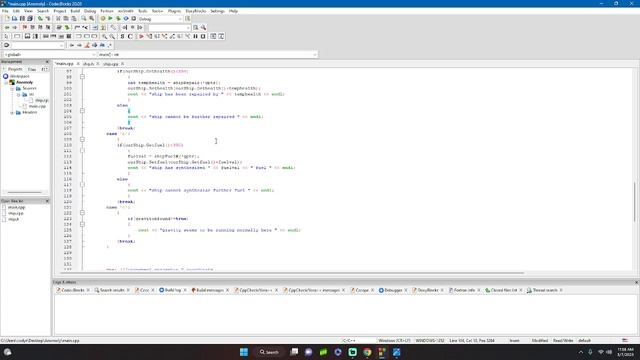Image resolution: width=640 pixels, height=360 pixels.
Task: Click the Open file toolbar icon
Action: tap(14, 19)
